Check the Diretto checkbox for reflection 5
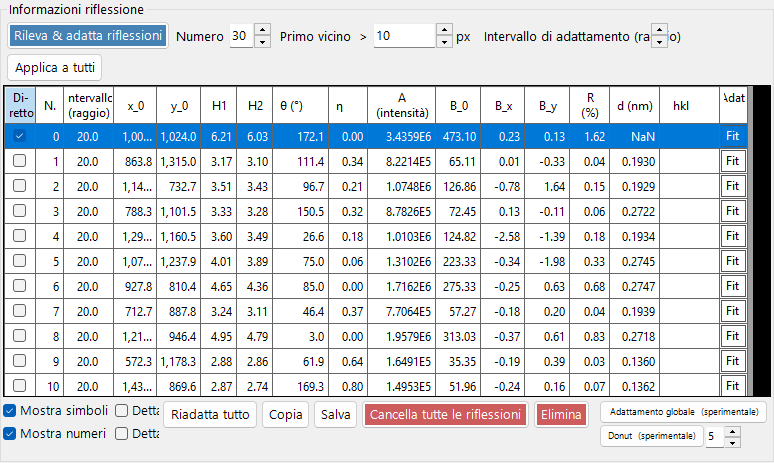774x463 pixels. click(x=19, y=261)
